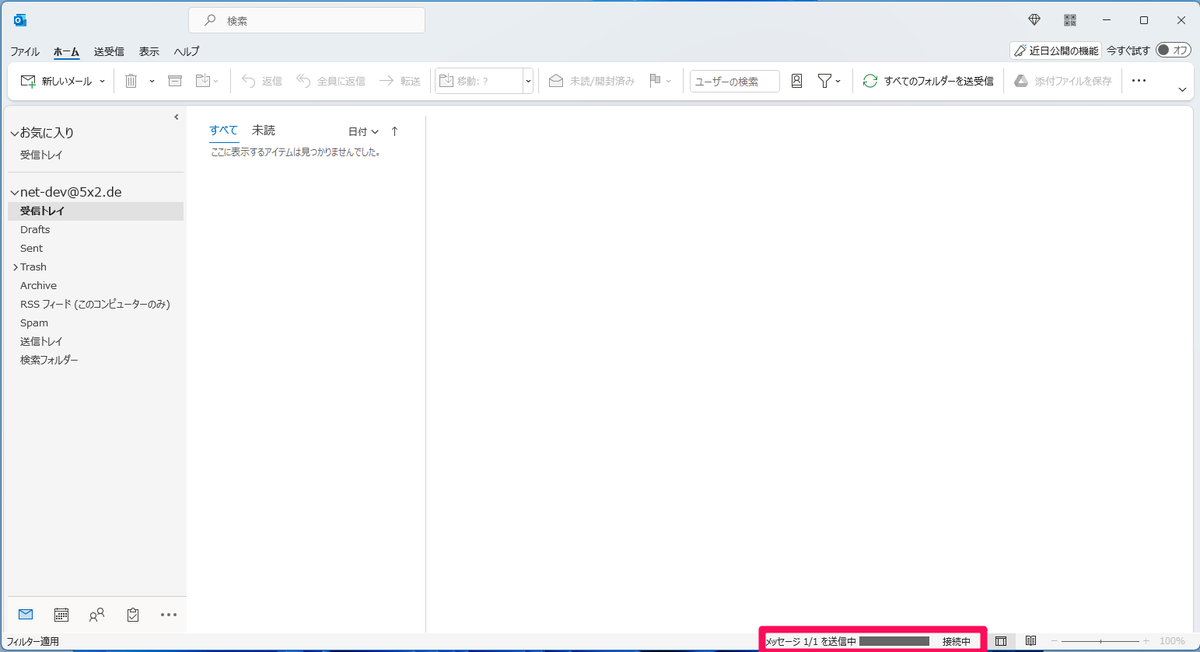Screen dimensions: 1200x652
Task: Open the Sent folder
Action: pos(31,248)
